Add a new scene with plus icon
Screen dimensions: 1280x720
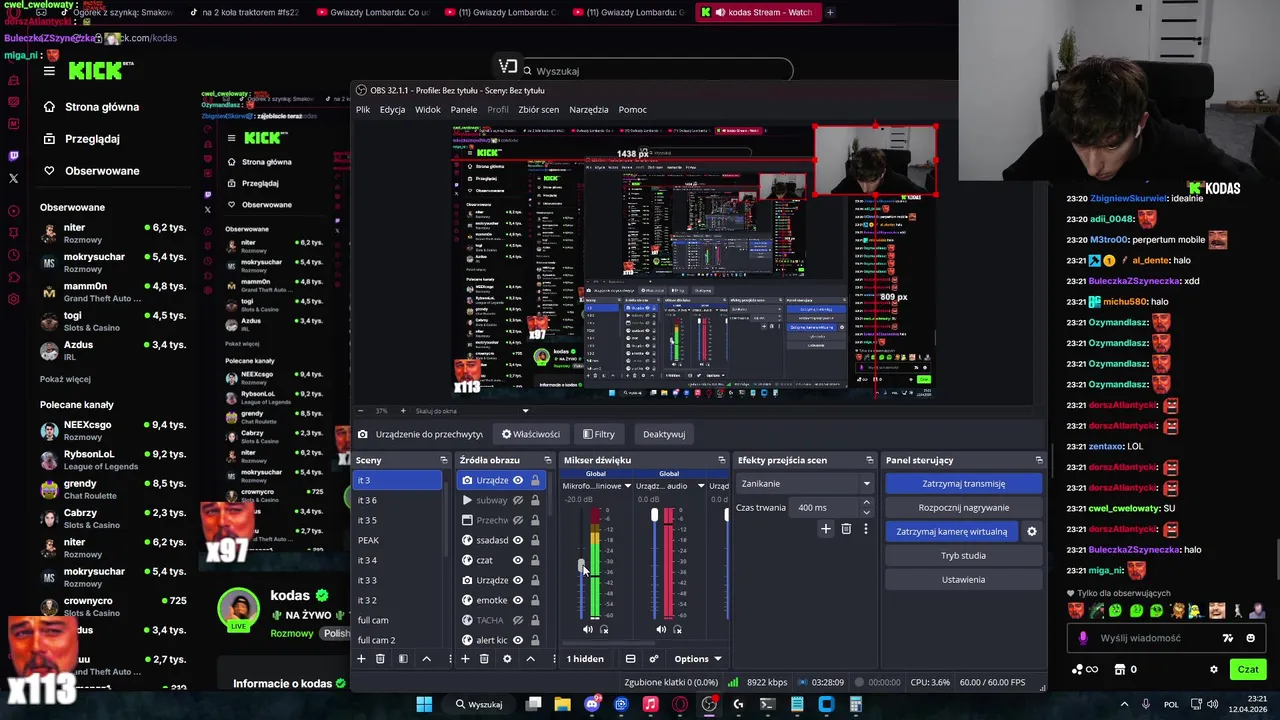pos(361,659)
